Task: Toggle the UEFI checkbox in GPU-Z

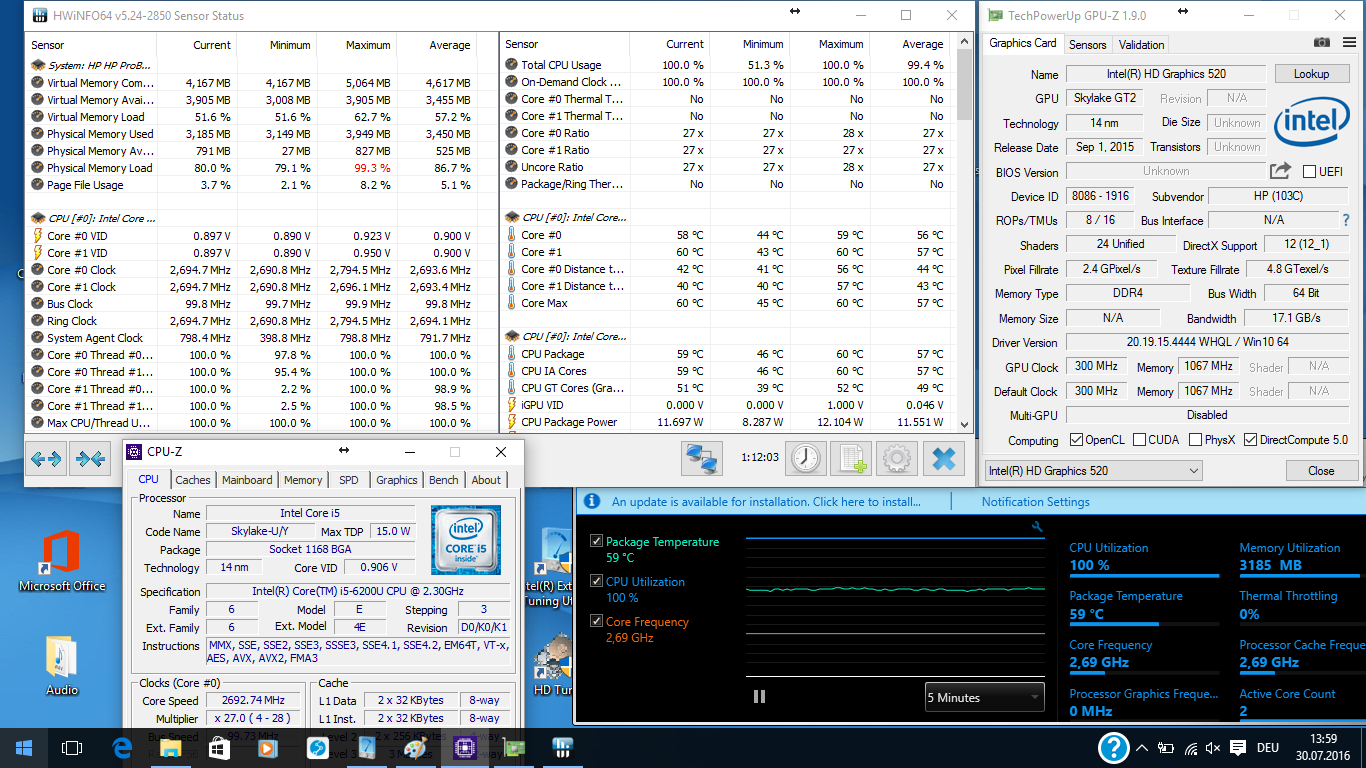Action: point(1309,172)
